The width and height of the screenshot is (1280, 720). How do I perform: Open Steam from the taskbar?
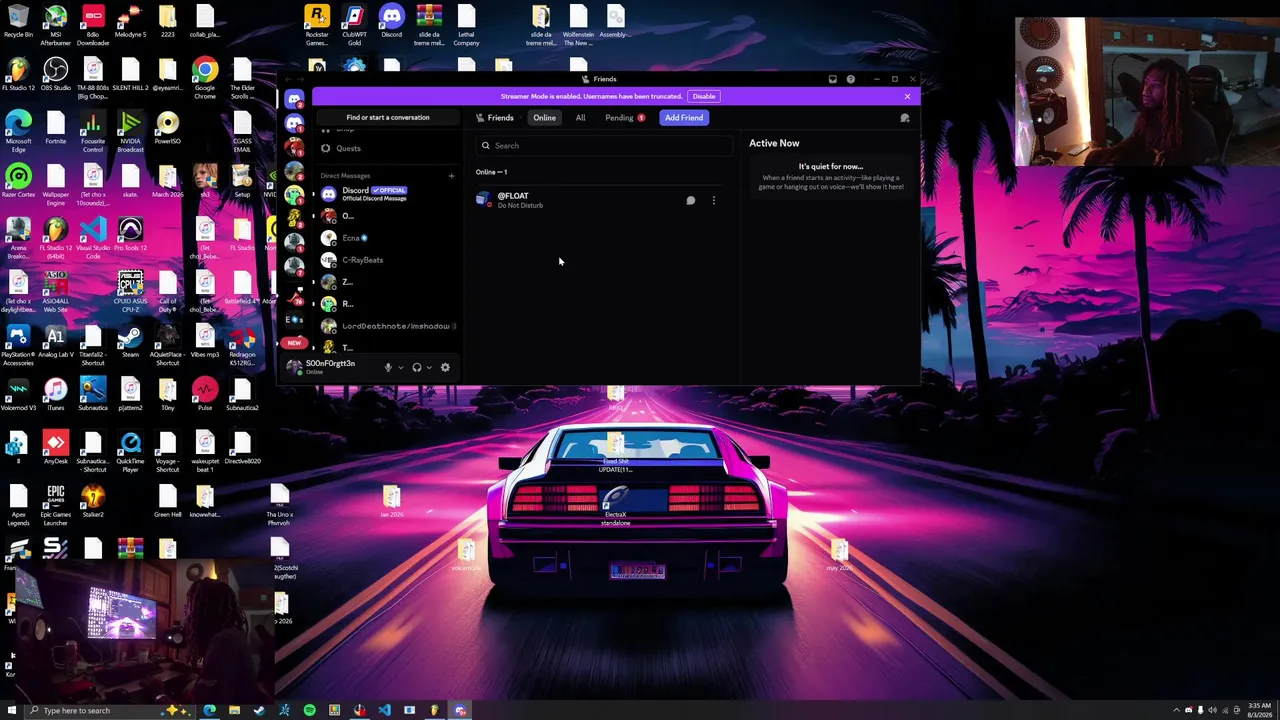[260, 710]
